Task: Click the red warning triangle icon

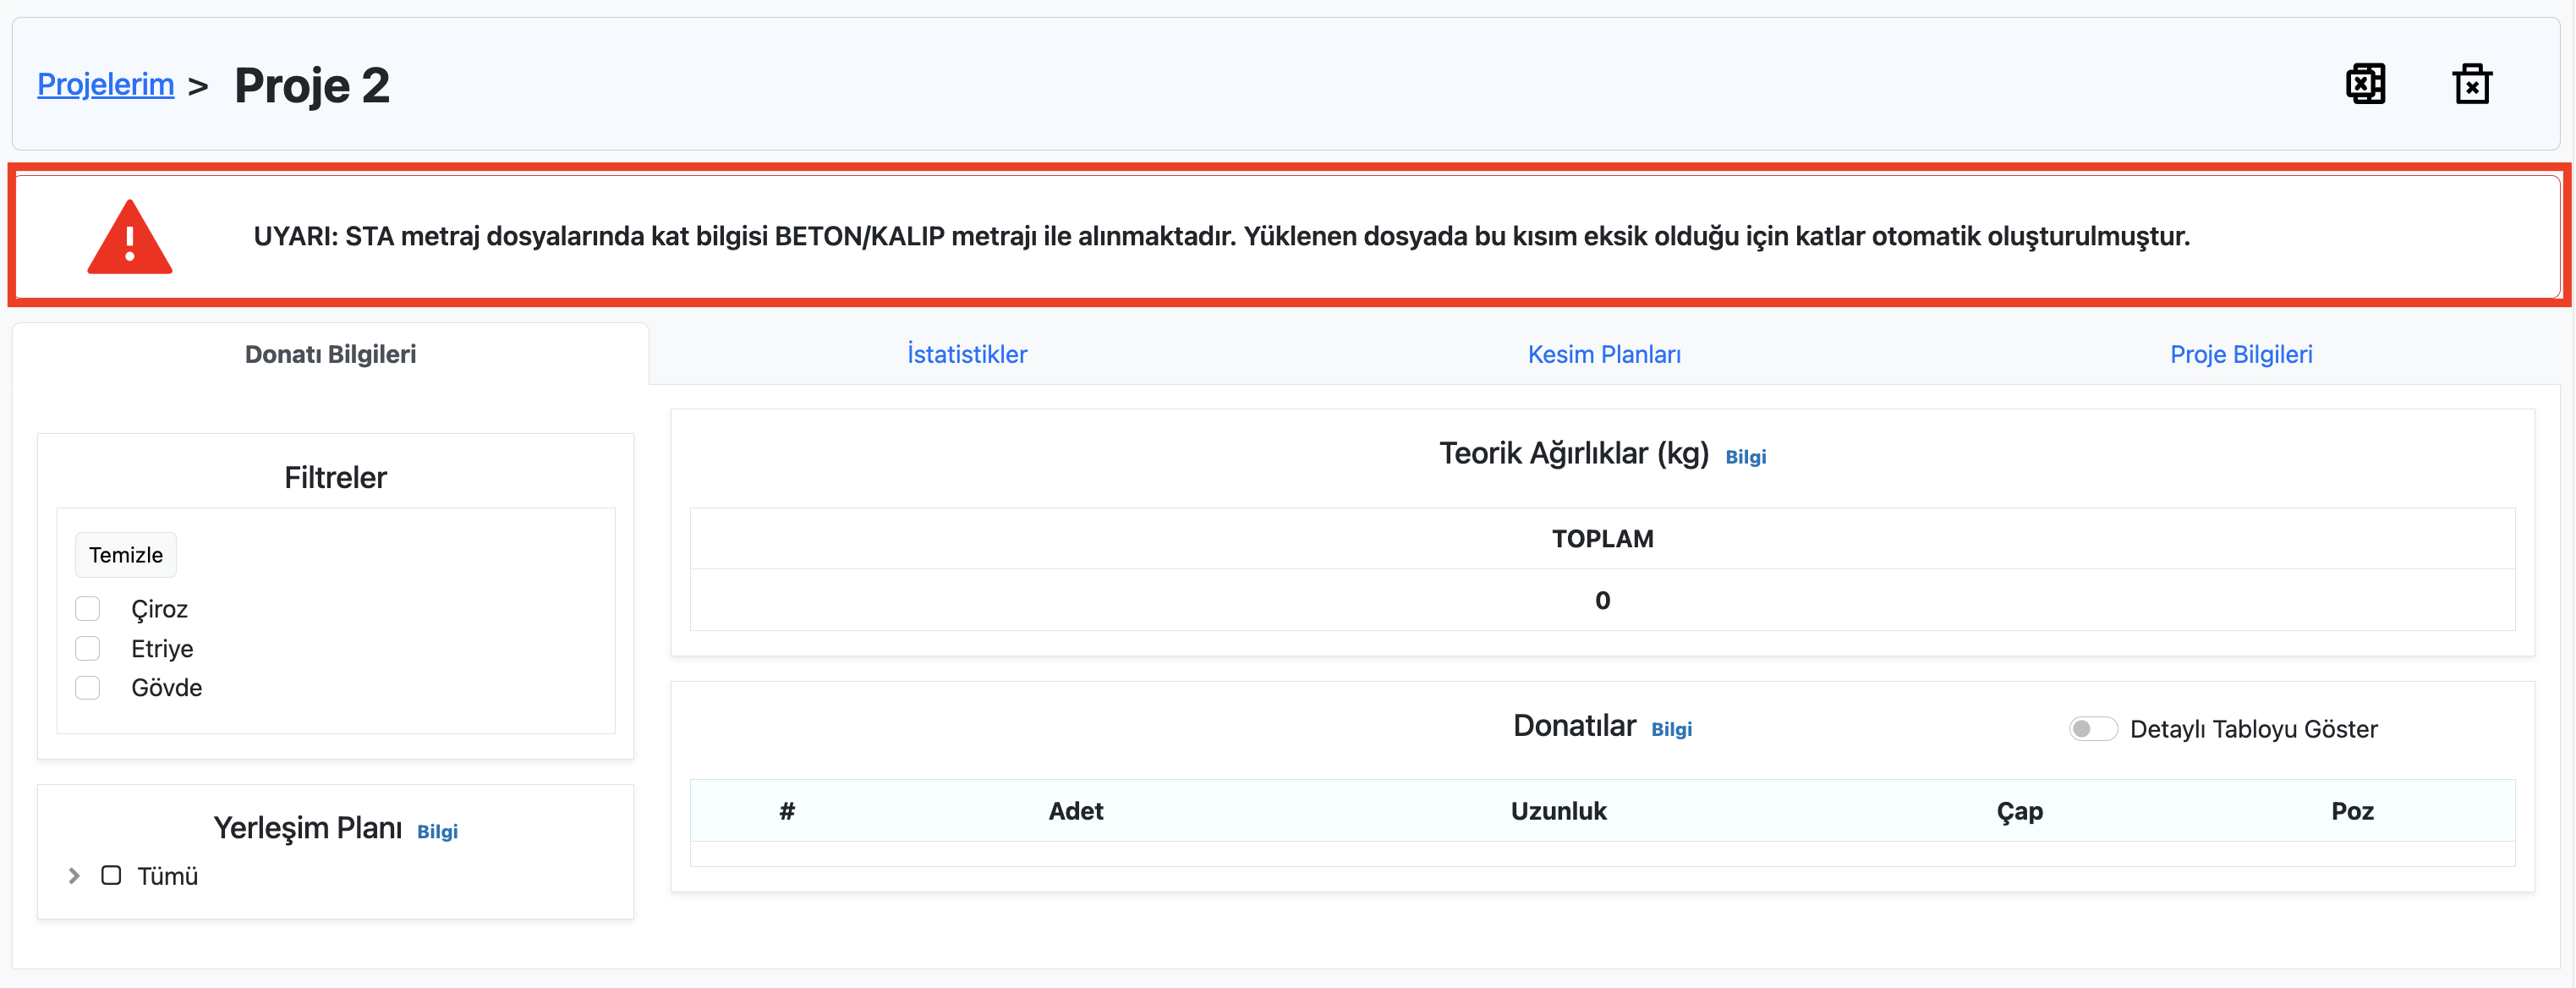Action: (x=129, y=238)
